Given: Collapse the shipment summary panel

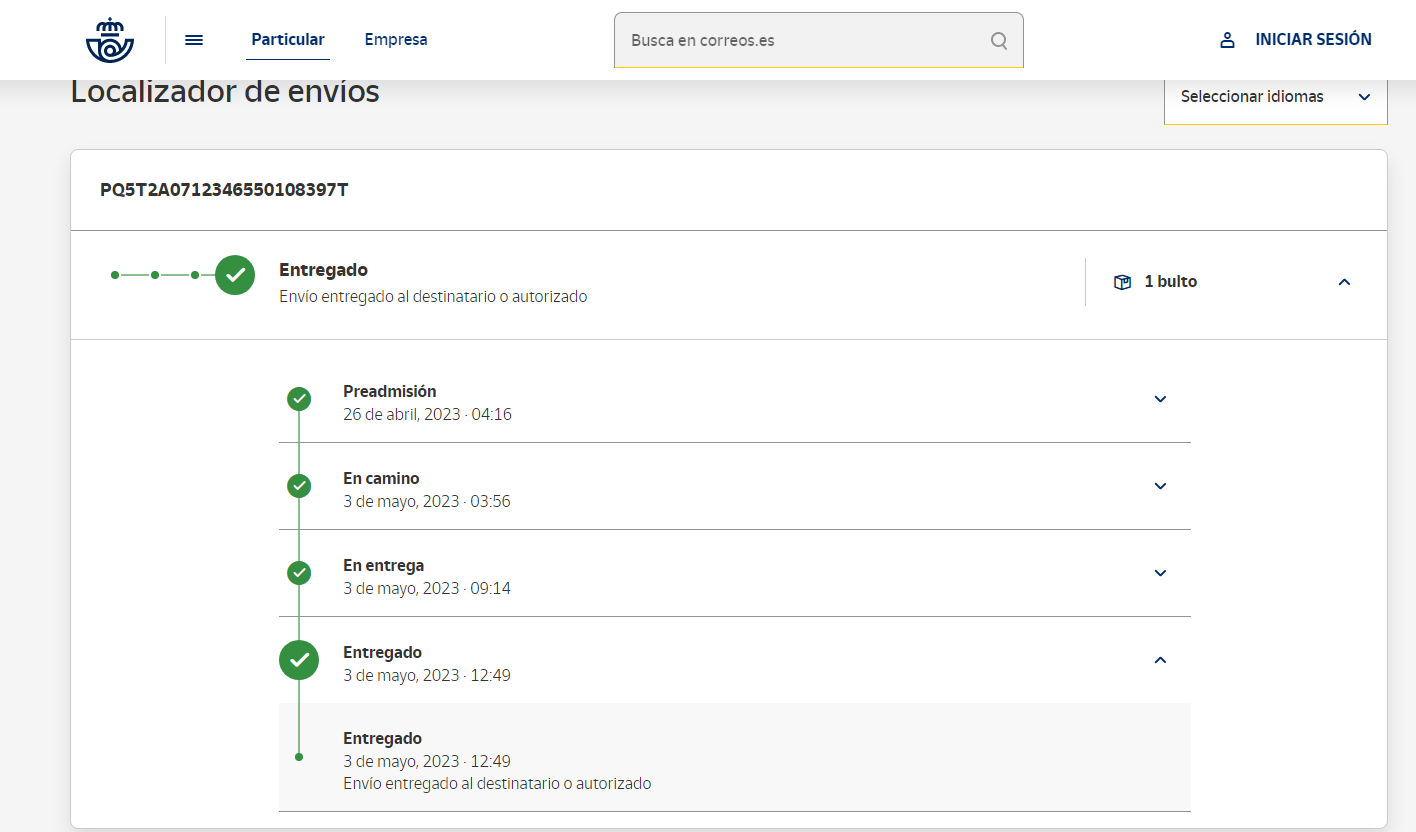Looking at the screenshot, I should [1344, 282].
